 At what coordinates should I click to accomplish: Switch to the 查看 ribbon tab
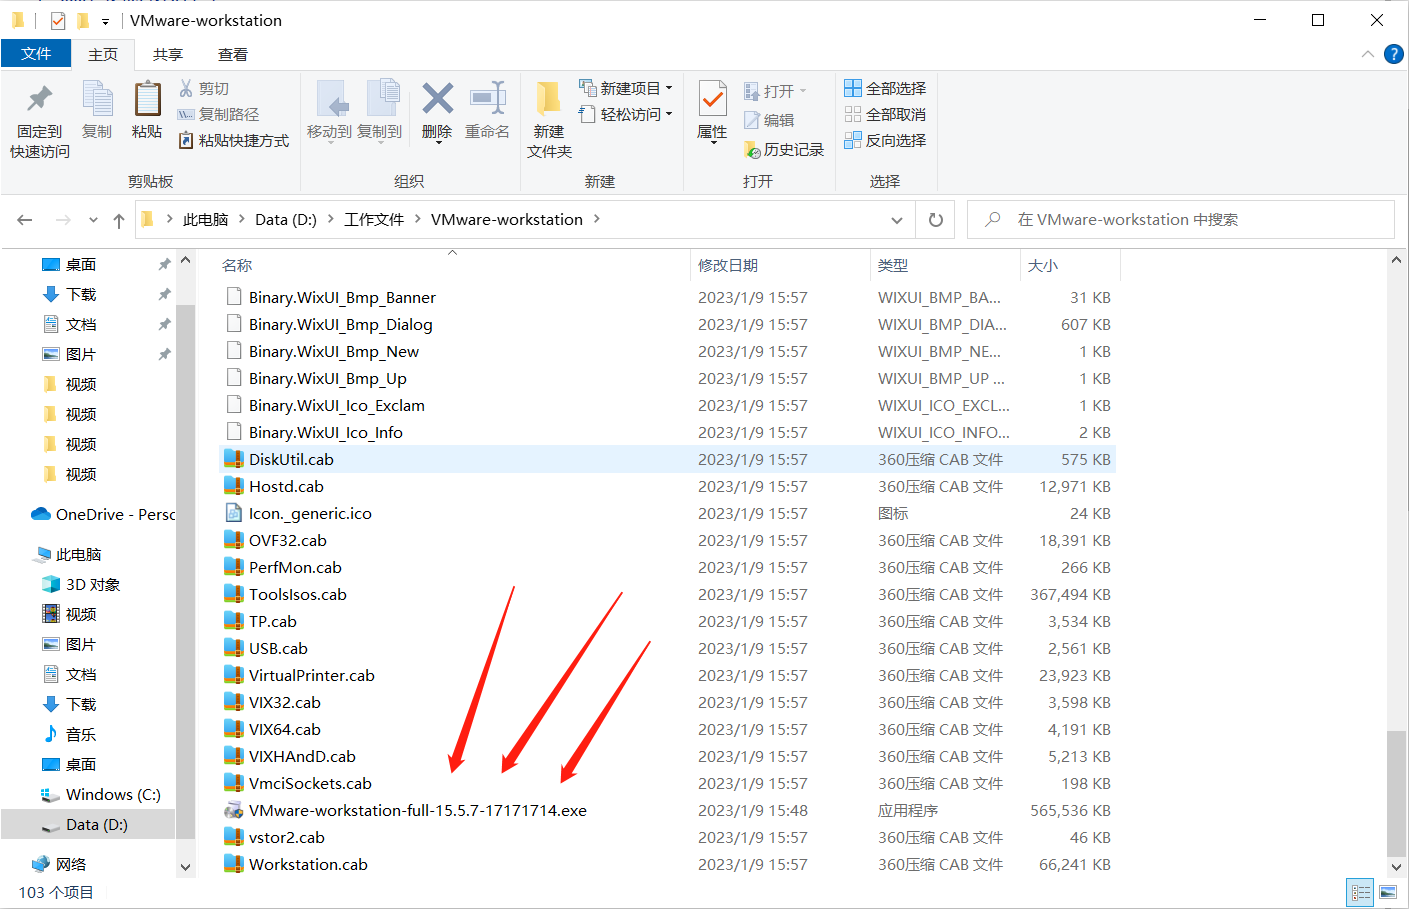(233, 55)
